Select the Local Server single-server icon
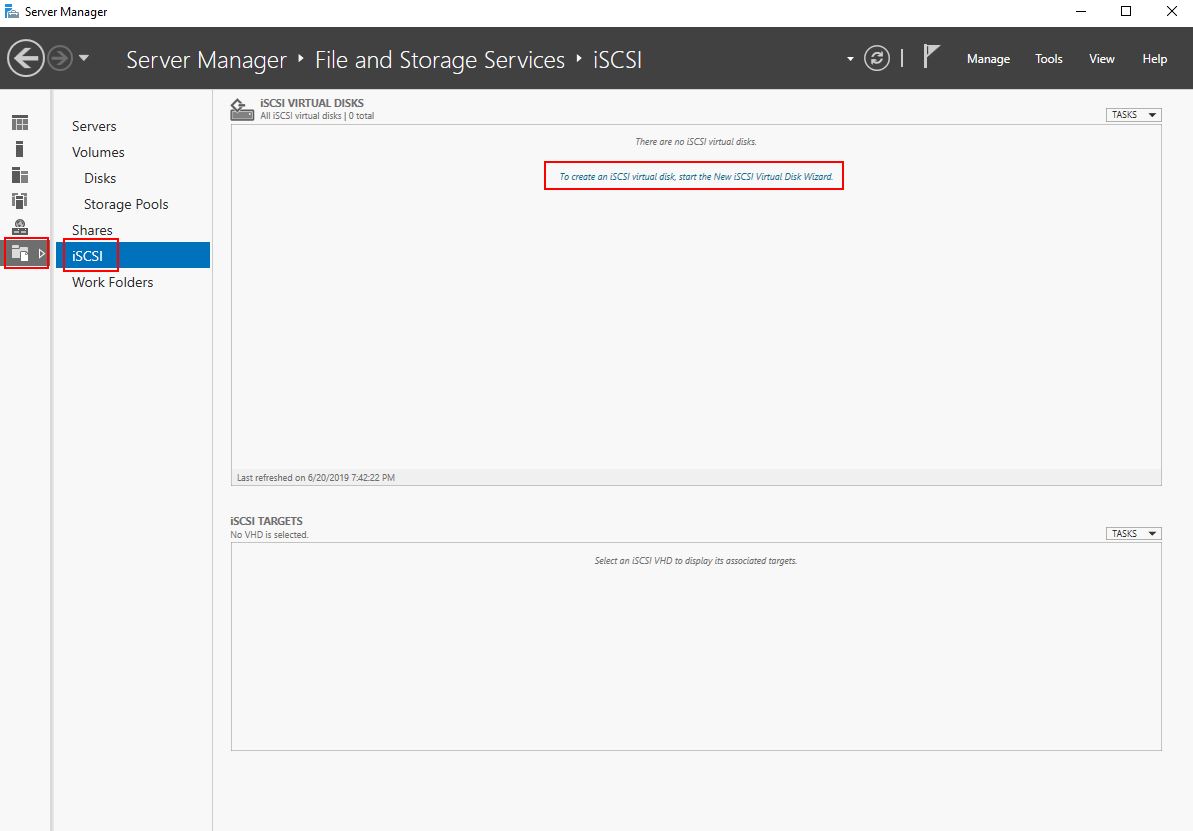 tap(20, 149)
